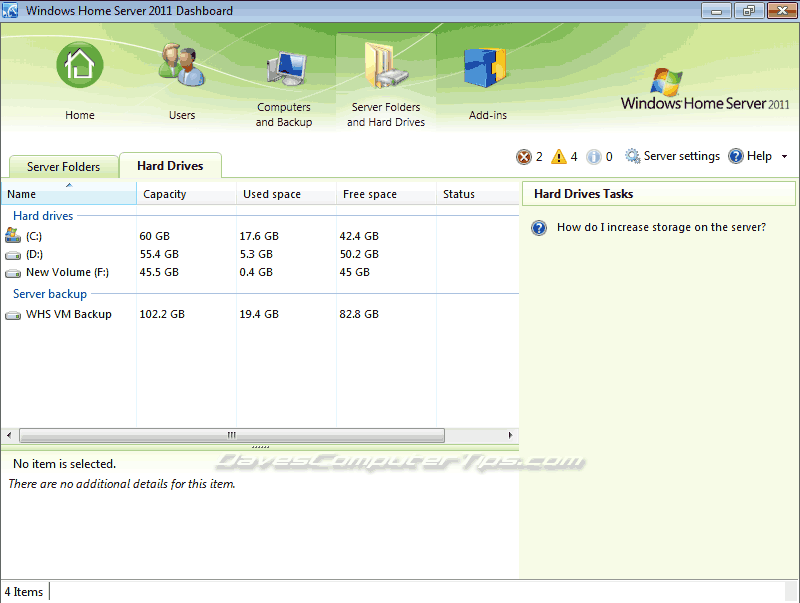Click the blue informational alerts icon
800x603 pixels.
(x=593, y=157)
